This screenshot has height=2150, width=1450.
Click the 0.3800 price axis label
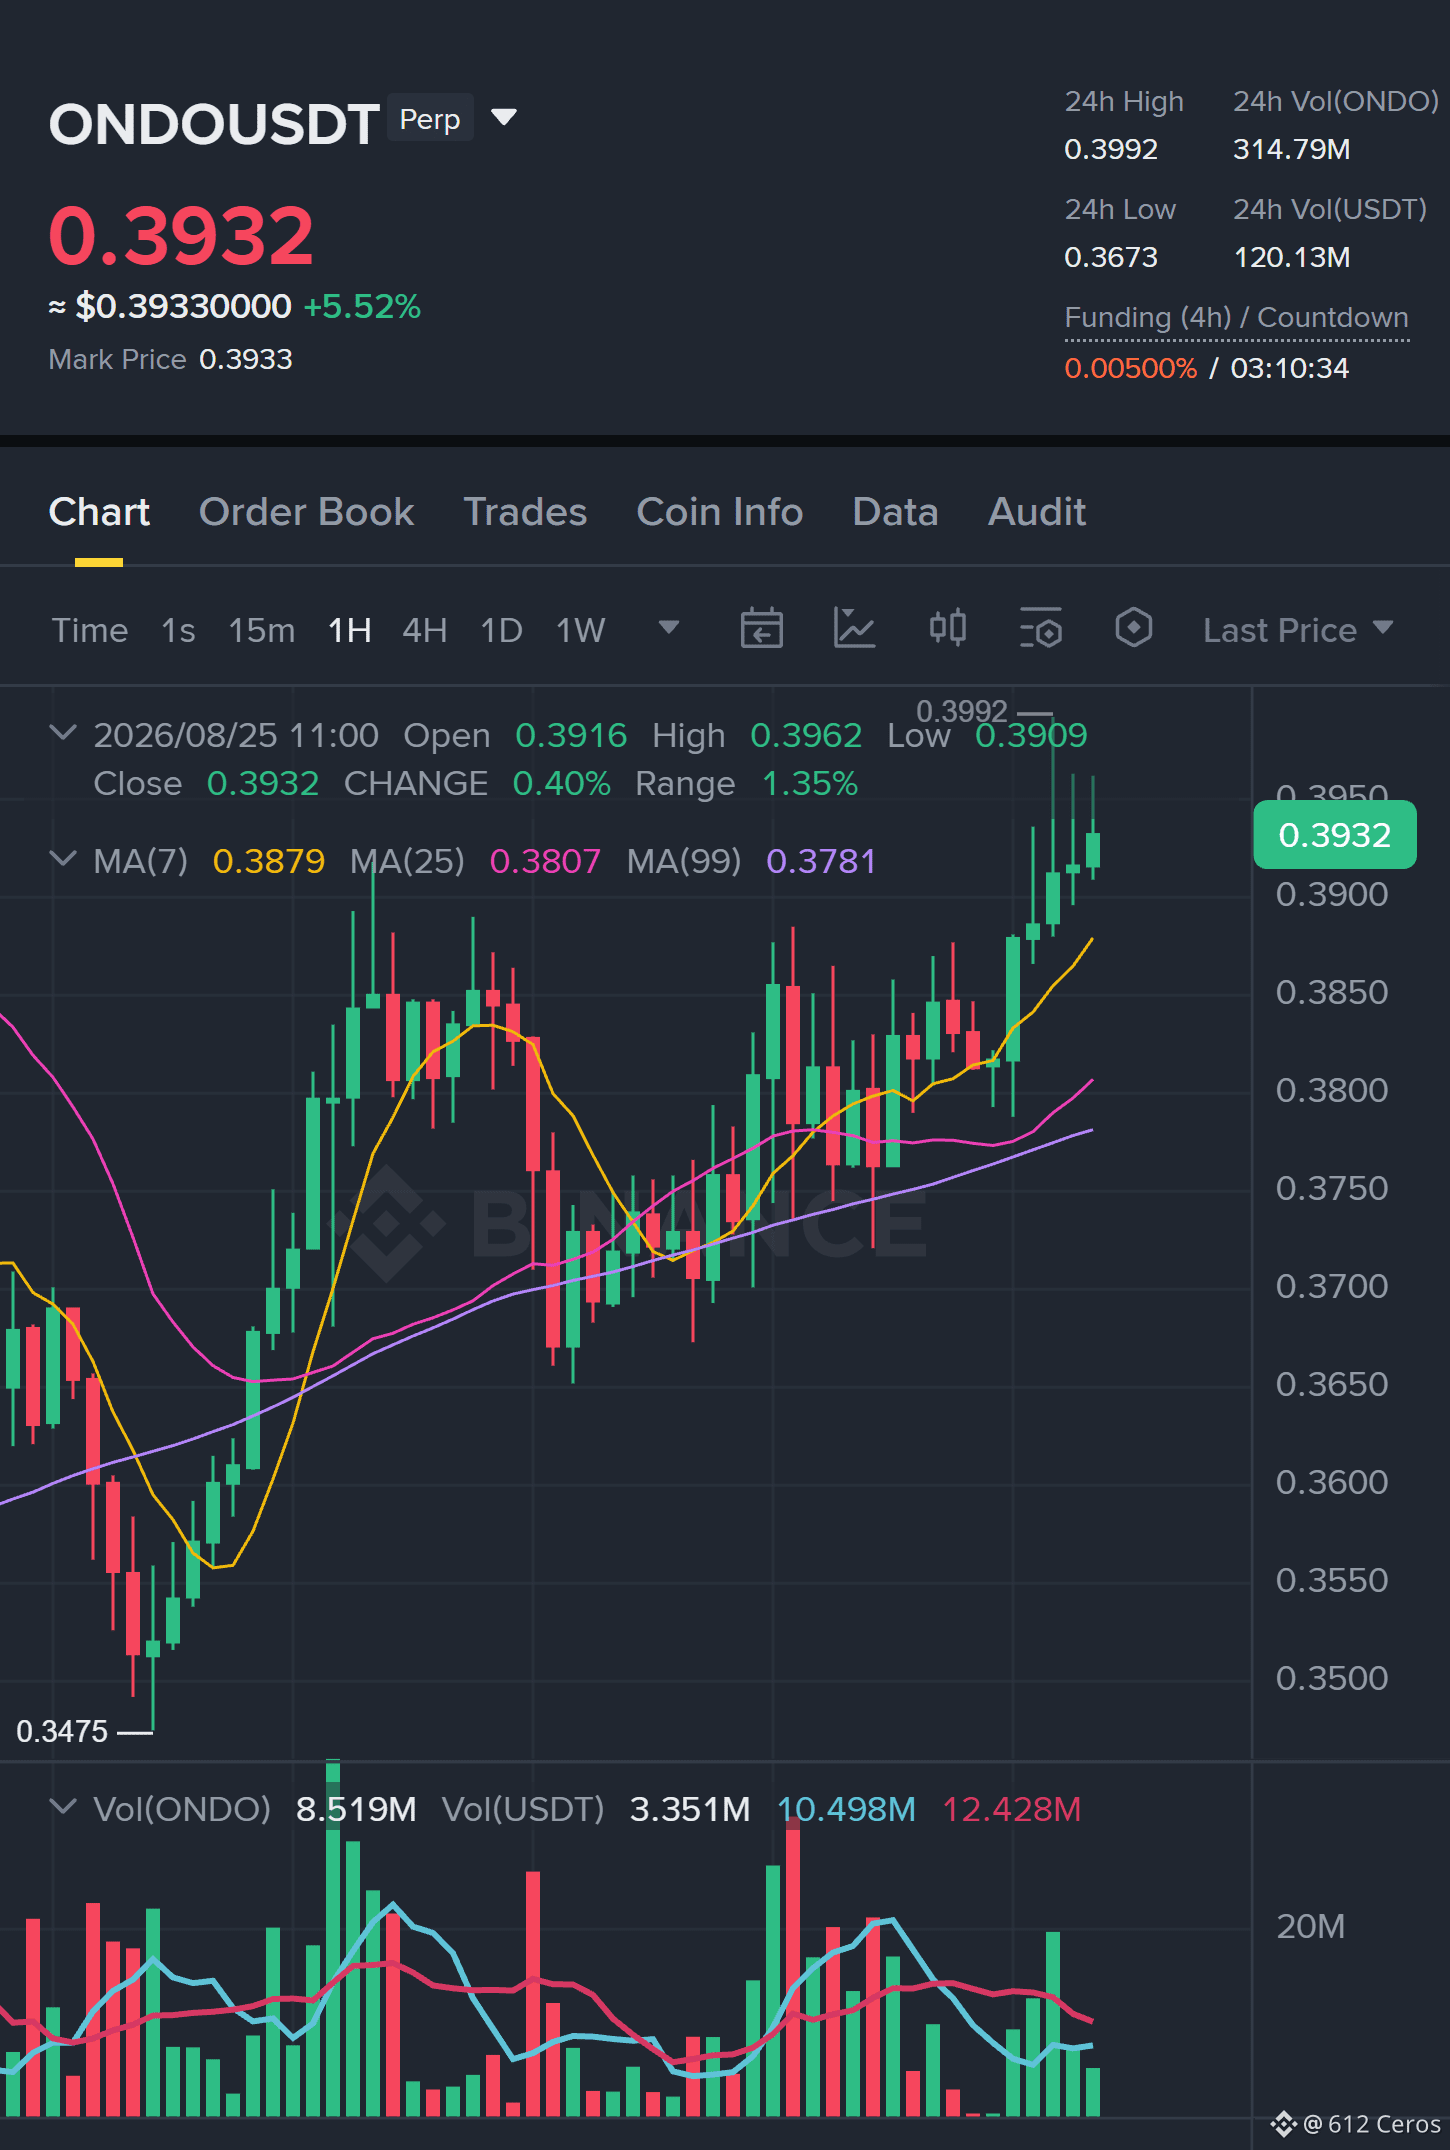coord(1332,1090)
